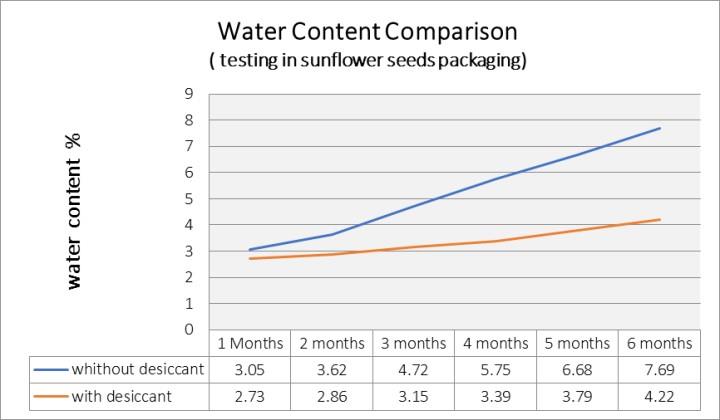Select the 3.05 data cell
Viewport: 720px width, 420px height.
click(250, 370)
